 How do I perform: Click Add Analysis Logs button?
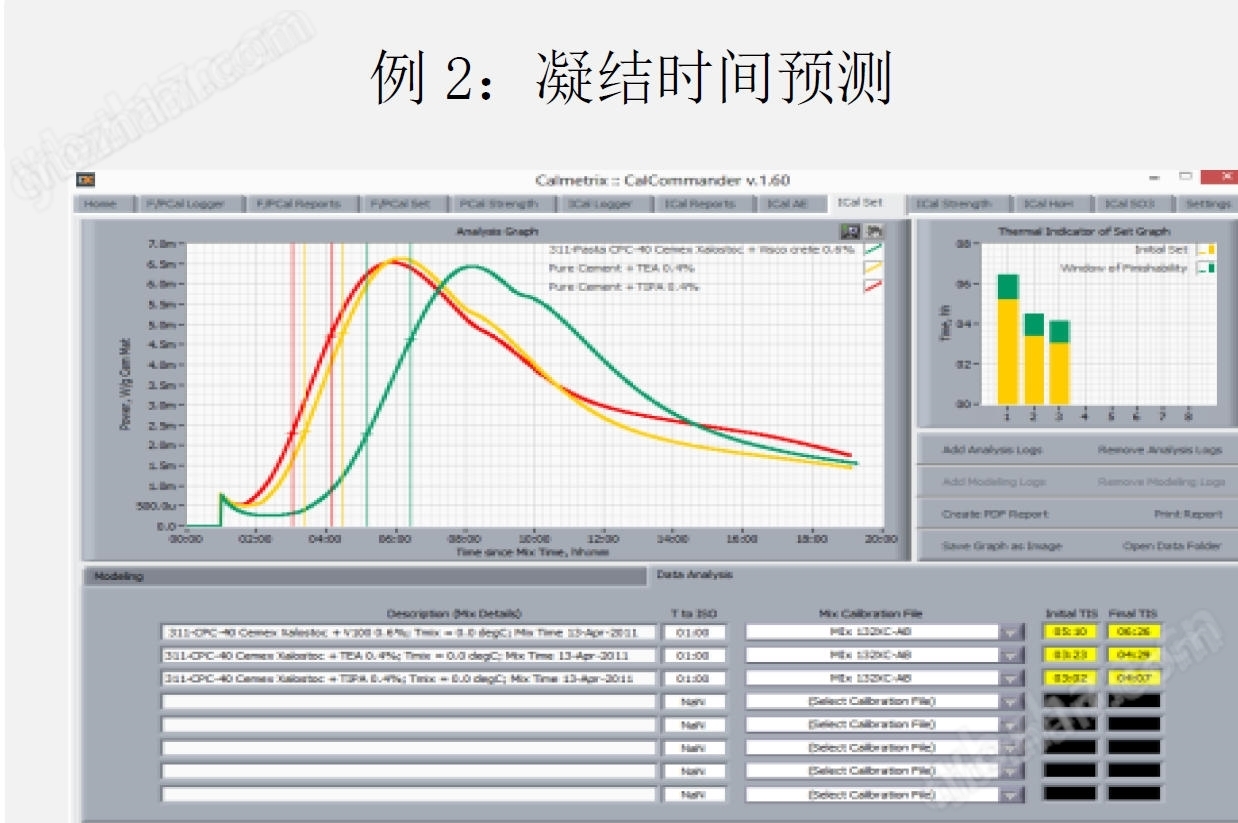[992, 450]
